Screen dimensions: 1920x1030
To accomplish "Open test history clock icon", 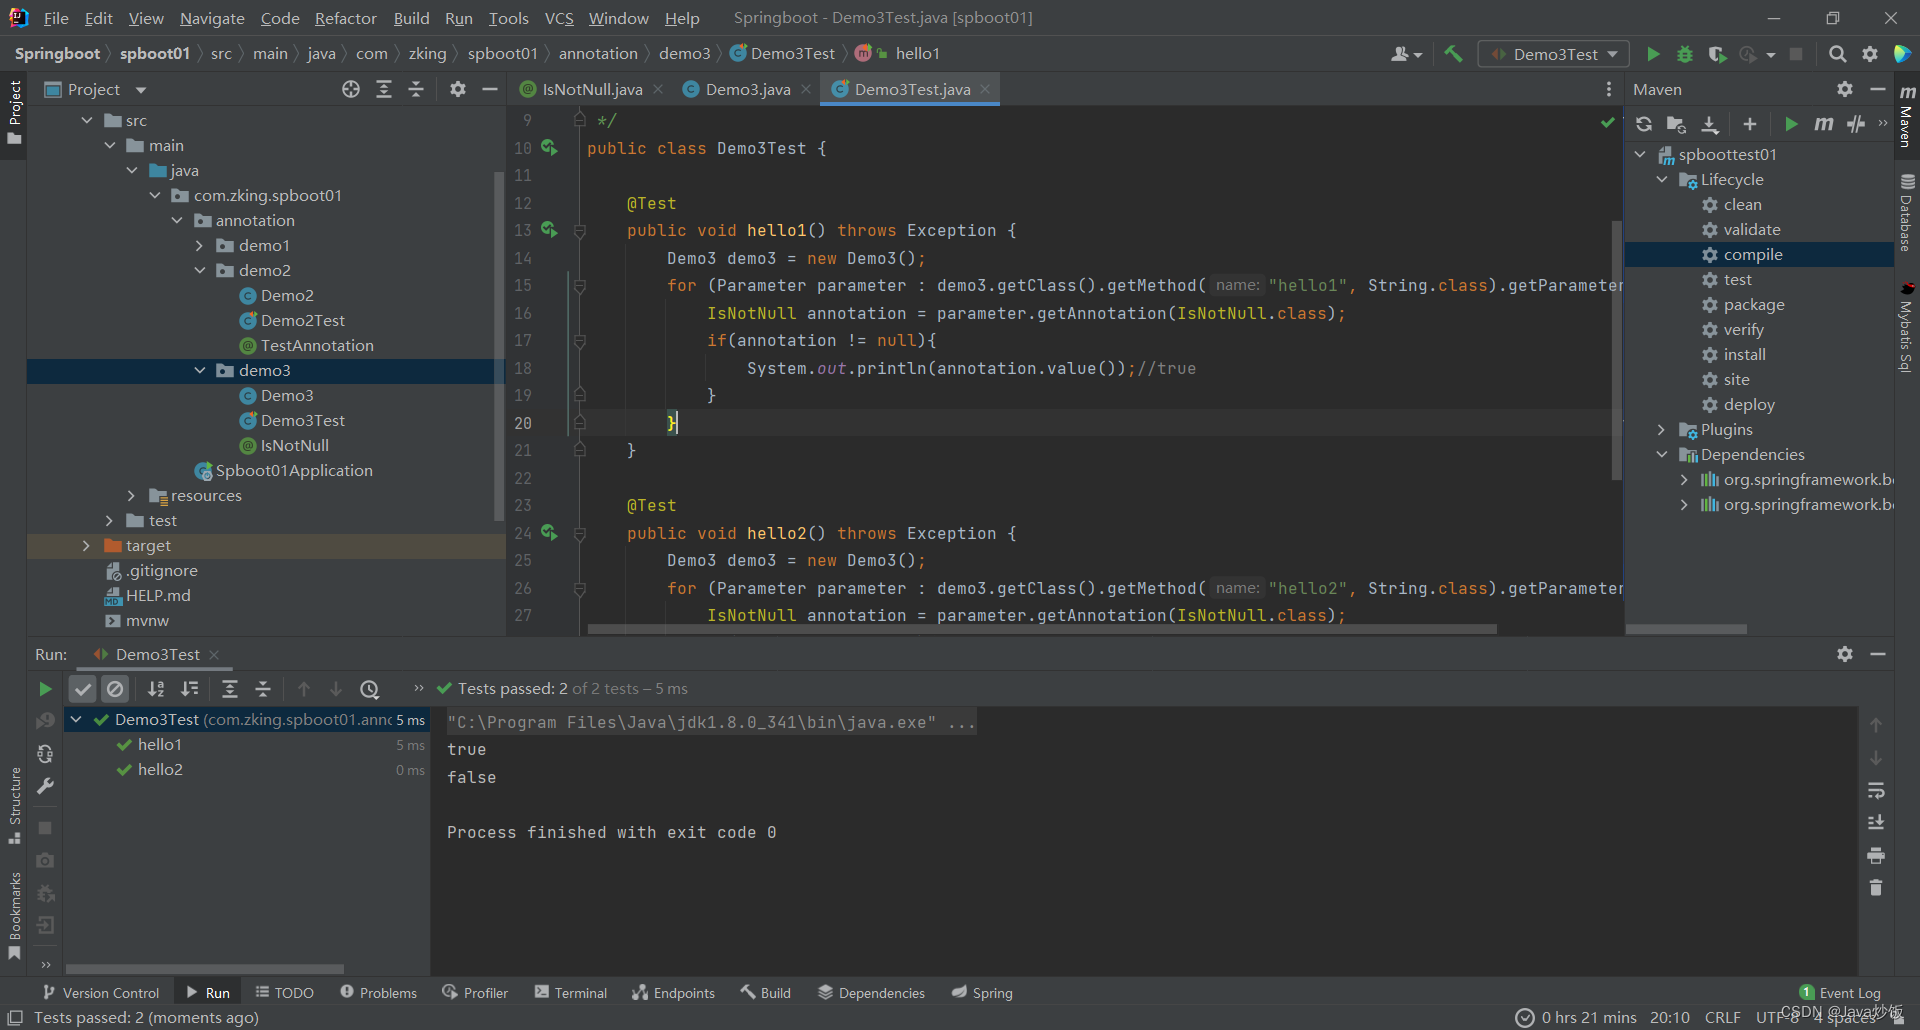I will (x=369, y=689).
